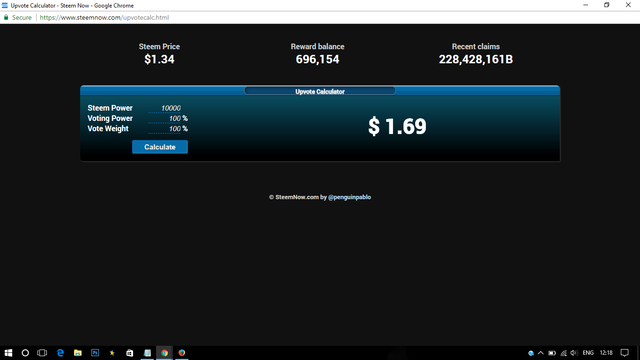Edit the Vote Weight percentage field
This screenshot has height=360, width=640.
(164, 129)
